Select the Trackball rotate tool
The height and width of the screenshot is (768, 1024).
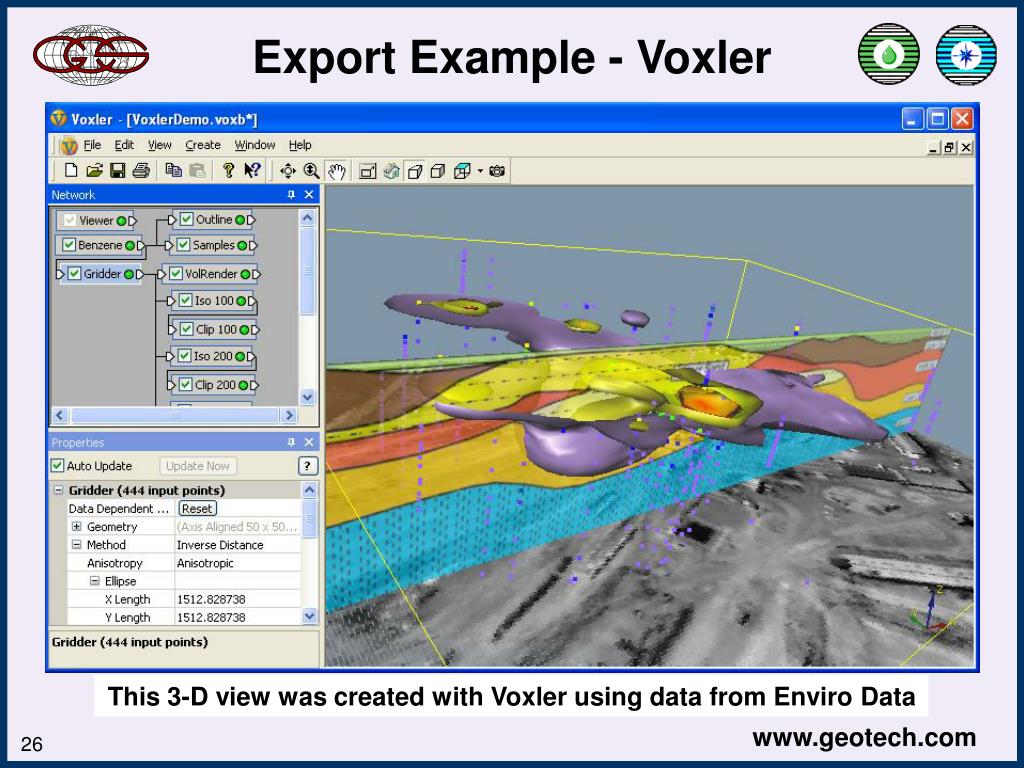click(x=287, y=171)
